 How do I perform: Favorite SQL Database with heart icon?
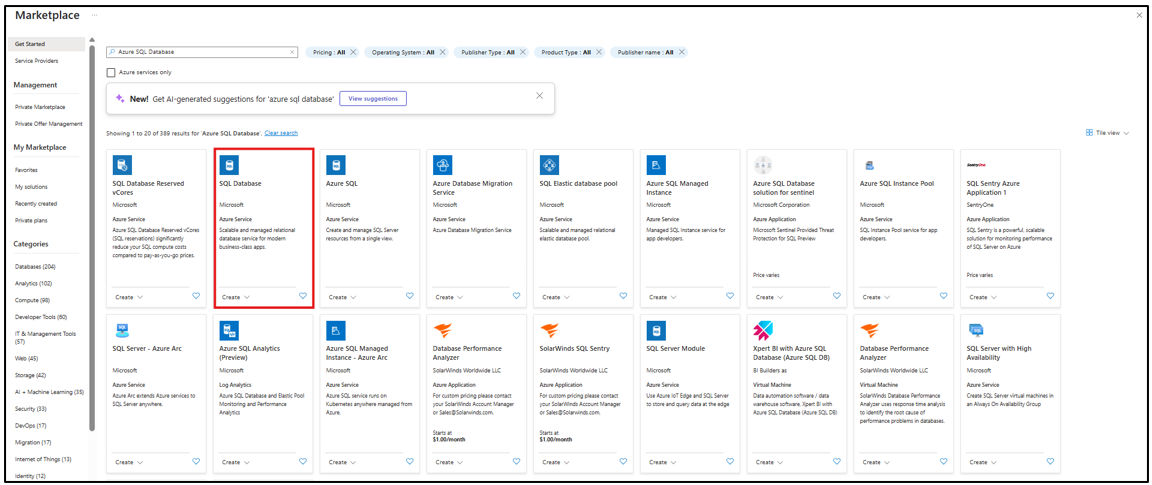coord(303,296)
